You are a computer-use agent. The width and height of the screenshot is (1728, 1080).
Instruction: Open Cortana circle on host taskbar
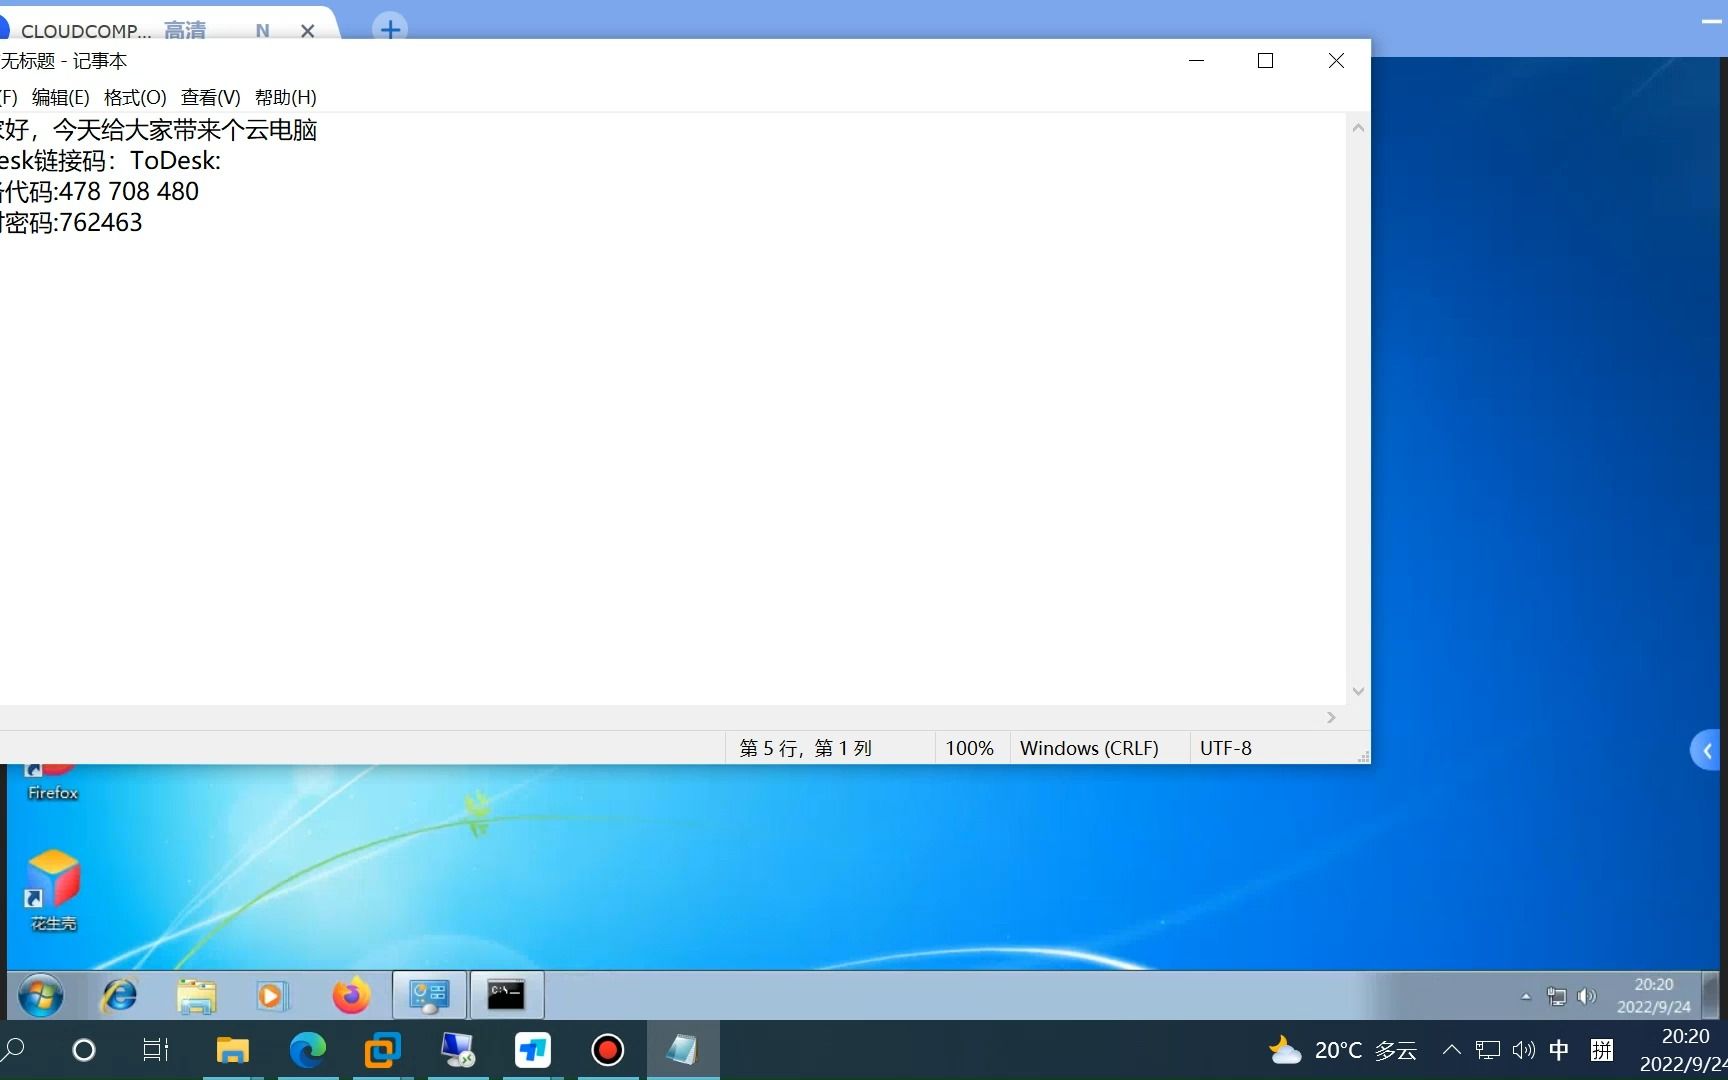[84, 1050]
